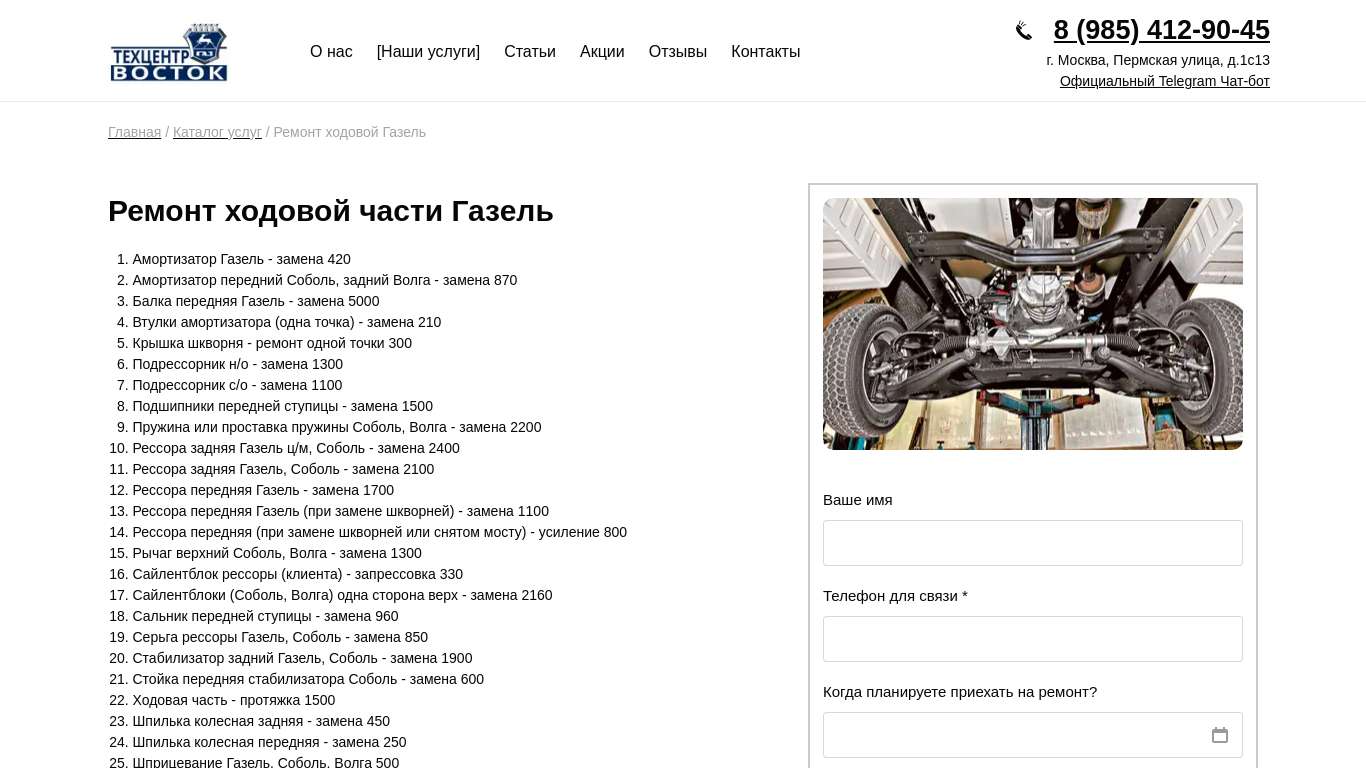Open the Акции section
Screen dimensions: 1366x768
click(602, 52)
